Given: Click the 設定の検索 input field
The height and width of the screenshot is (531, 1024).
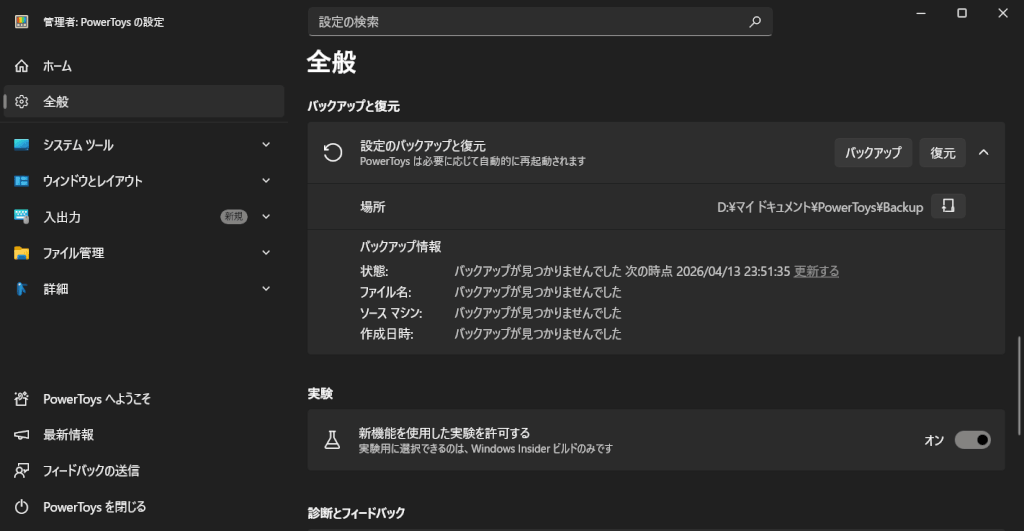Looking at the screenshot, I should pos(530,21).
